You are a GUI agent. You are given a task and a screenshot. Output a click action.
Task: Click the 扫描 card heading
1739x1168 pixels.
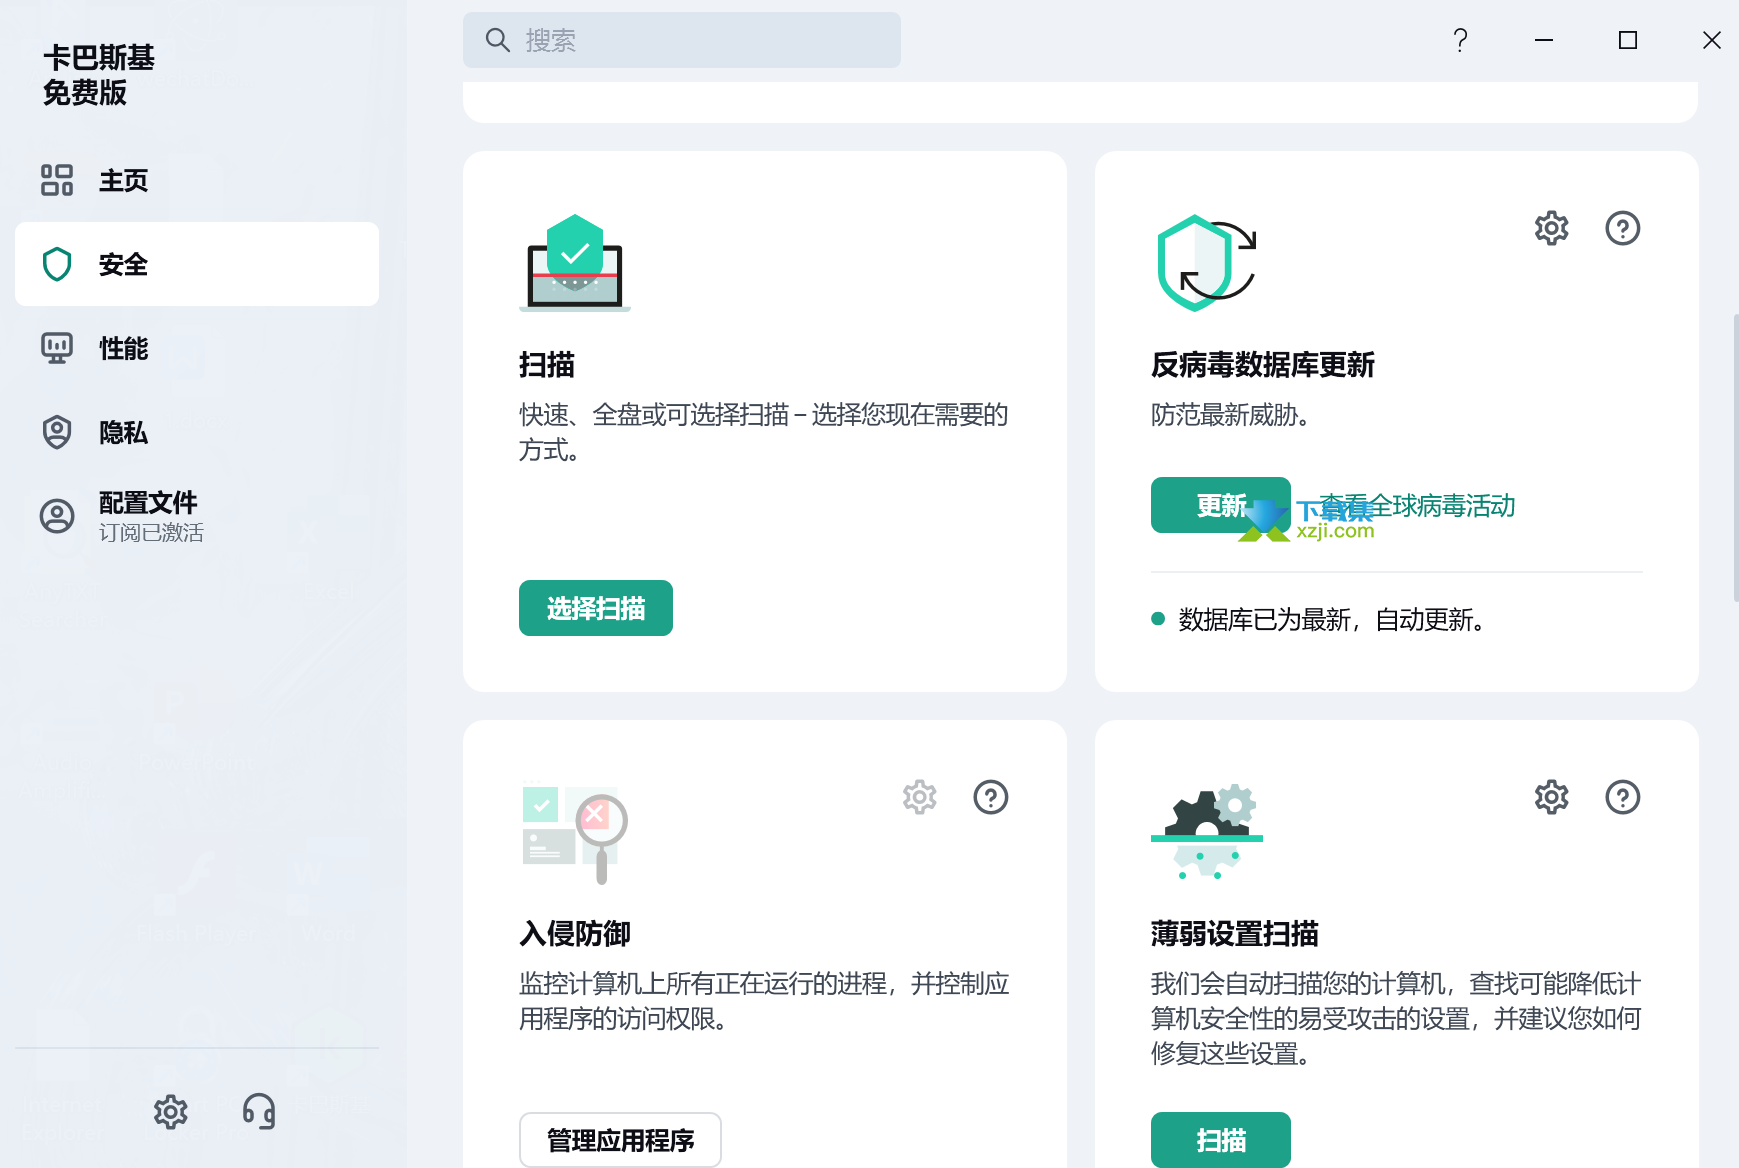(547, 365)
